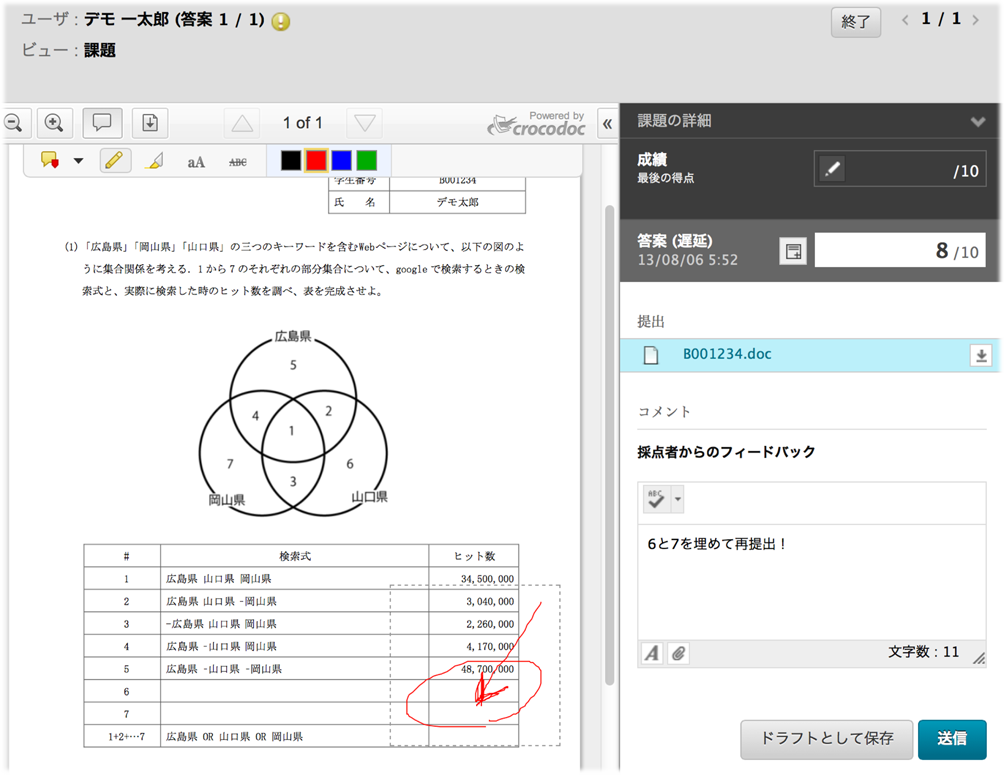Click the grading notes icon beside score
1004x776 pixels.
[x=793, y=252]
